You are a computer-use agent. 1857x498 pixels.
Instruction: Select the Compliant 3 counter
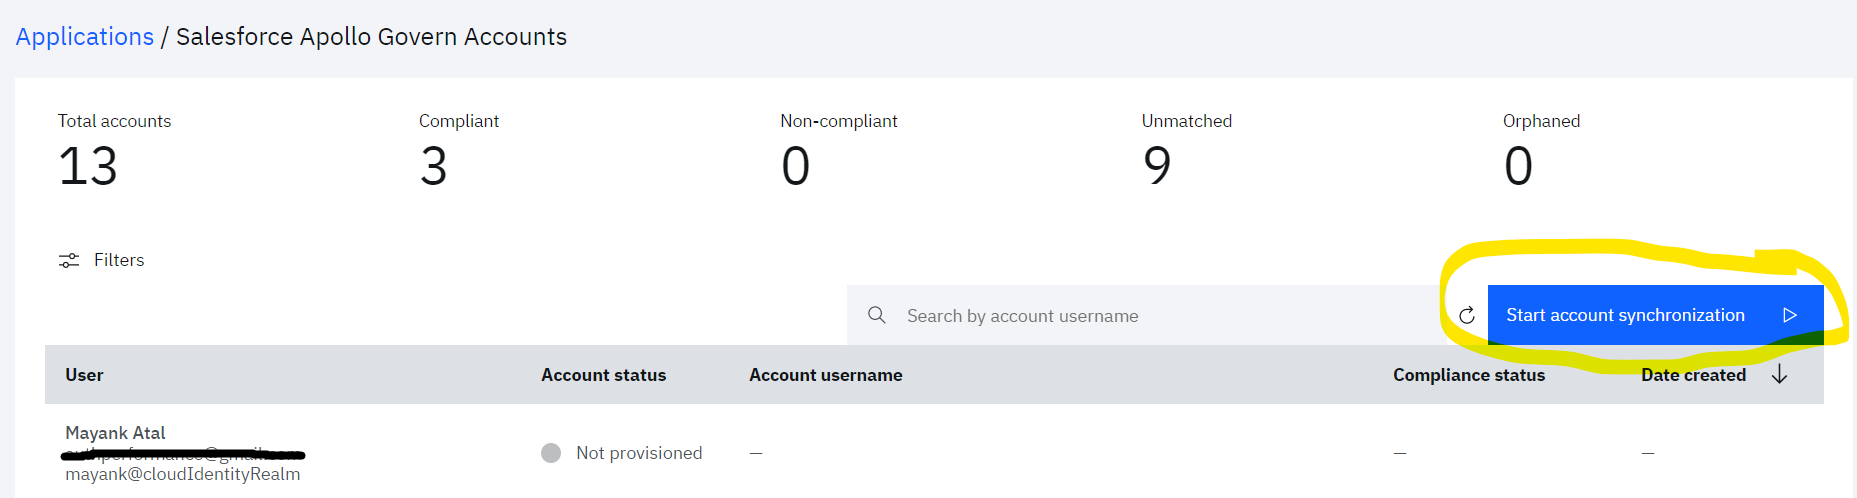coord(459,151)
